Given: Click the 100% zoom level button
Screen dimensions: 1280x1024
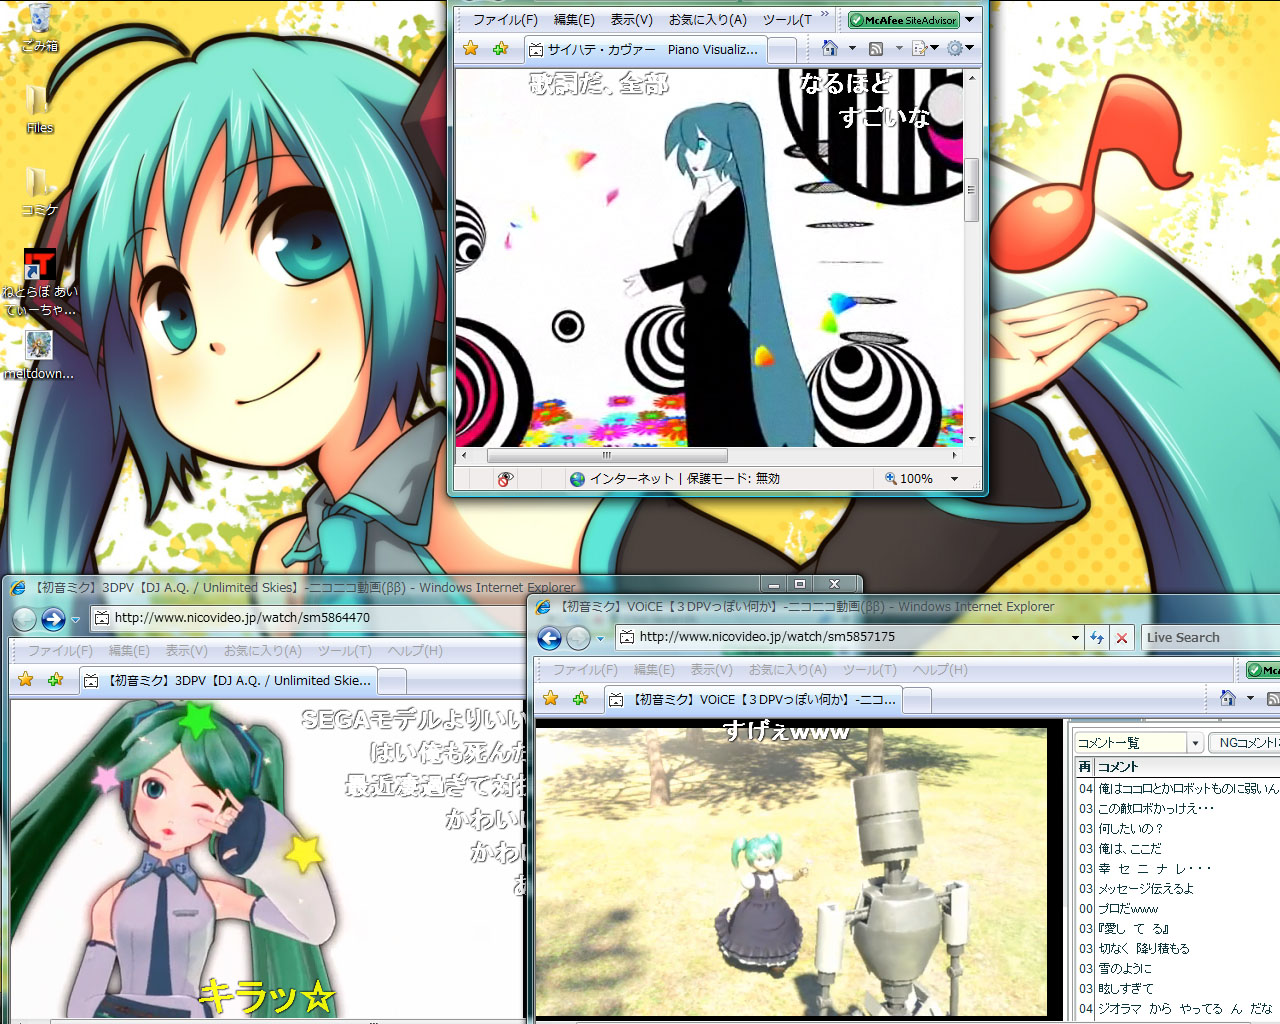Looking at the screenshot, I should (909, 479).
